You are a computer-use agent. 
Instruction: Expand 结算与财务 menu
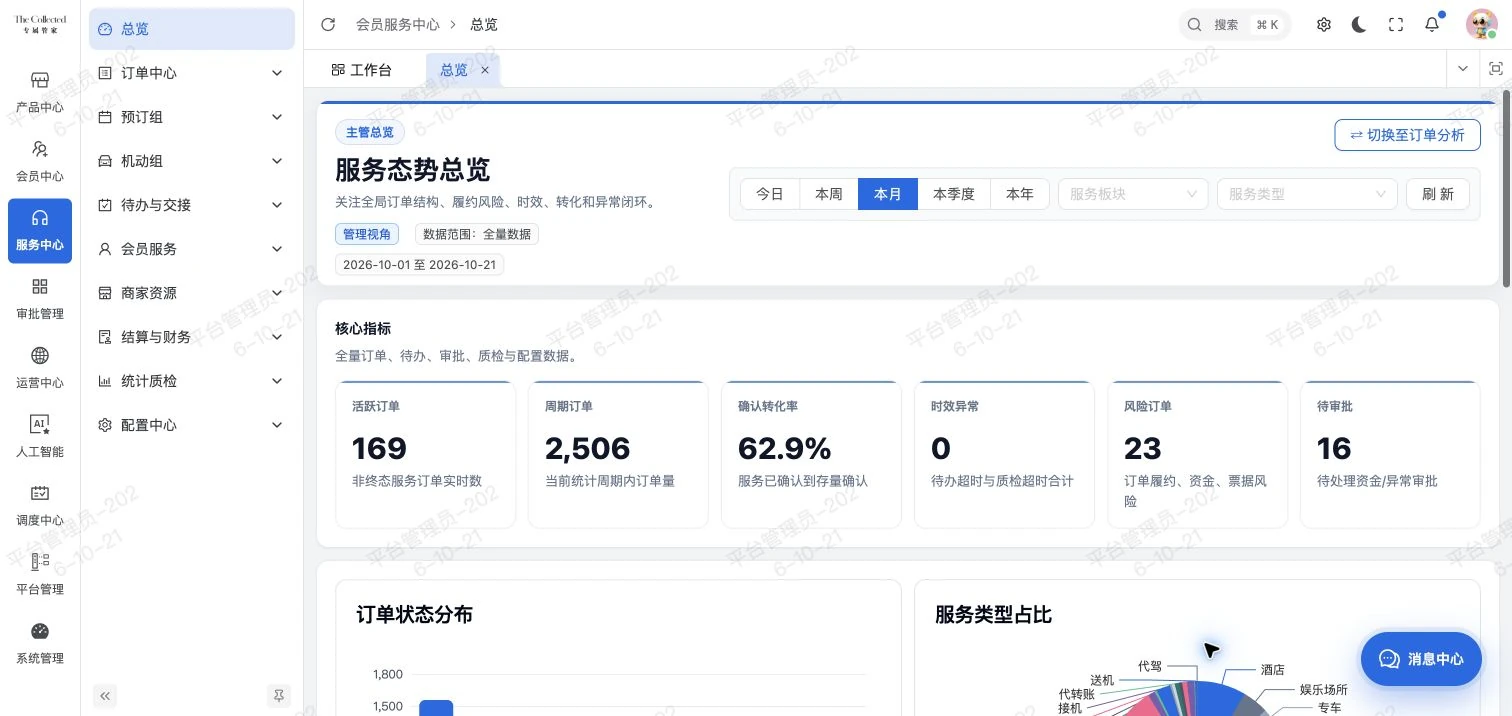tap(192, 337)
